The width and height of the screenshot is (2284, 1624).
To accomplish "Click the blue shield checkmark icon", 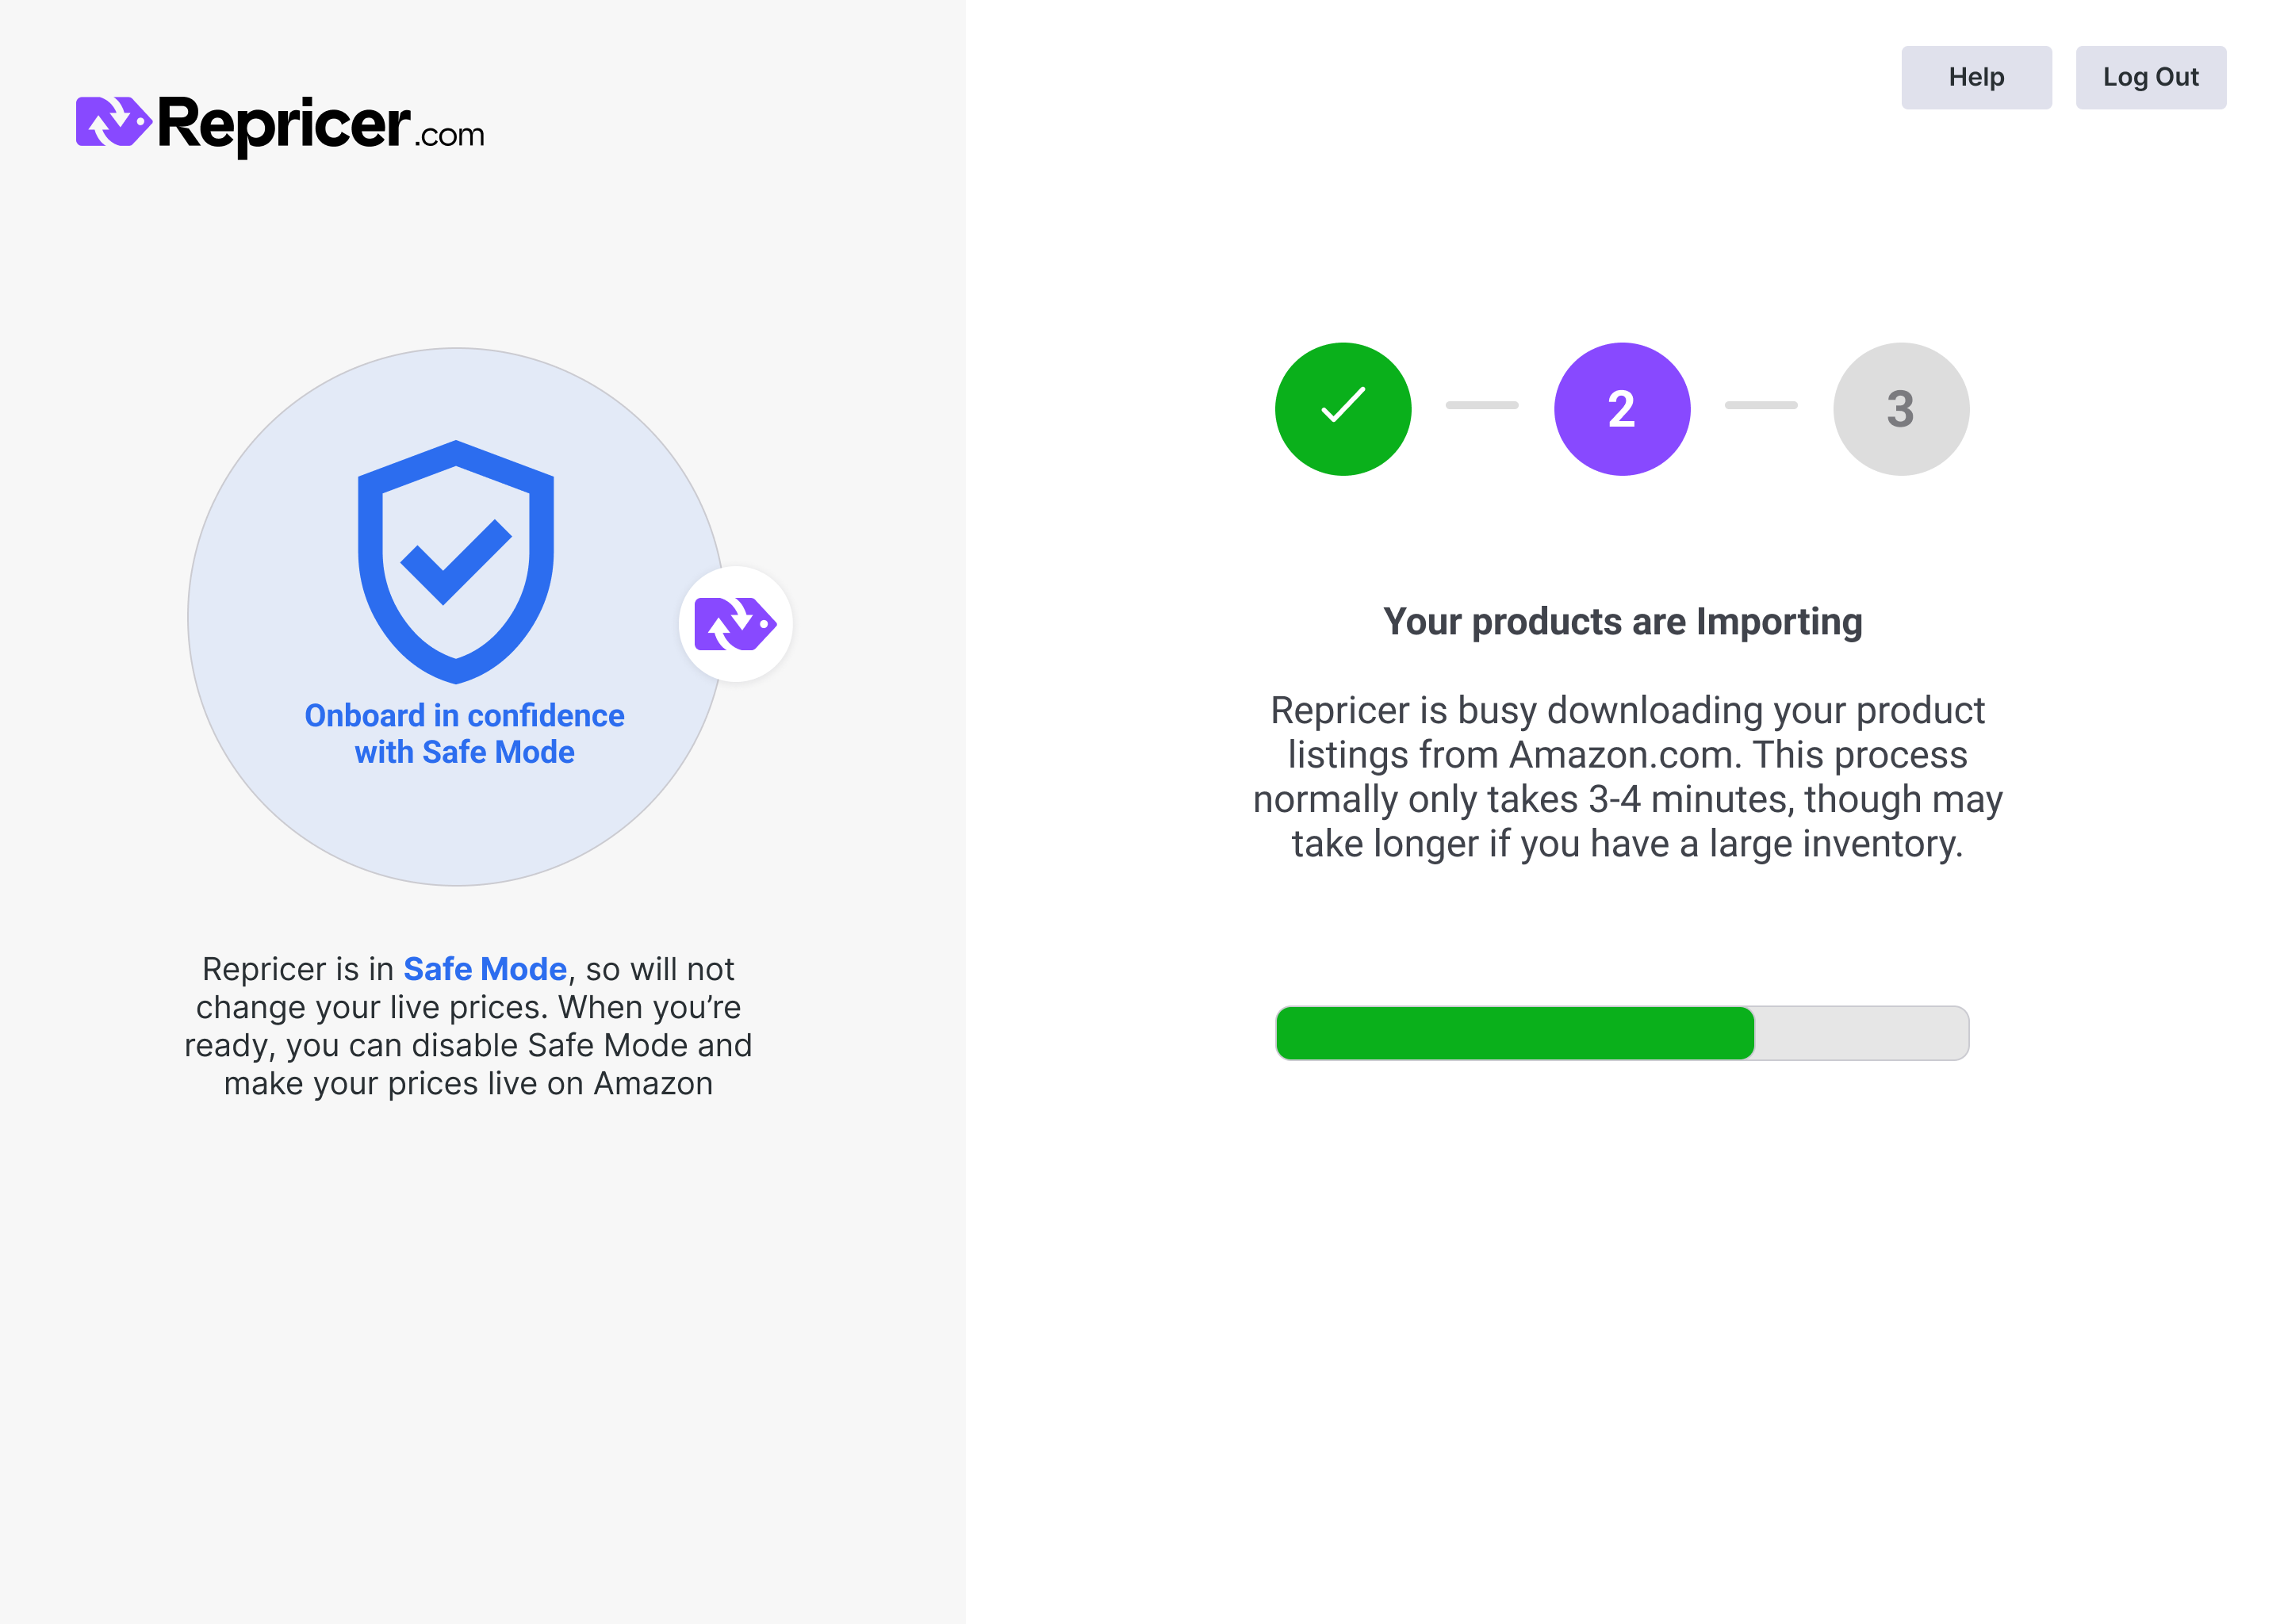I will [x=455, y=562].
